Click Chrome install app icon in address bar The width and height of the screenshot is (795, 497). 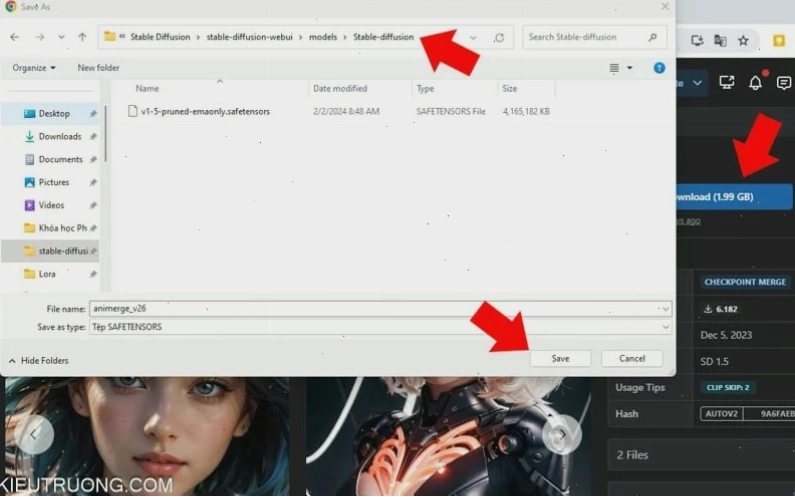coord(697,41)
